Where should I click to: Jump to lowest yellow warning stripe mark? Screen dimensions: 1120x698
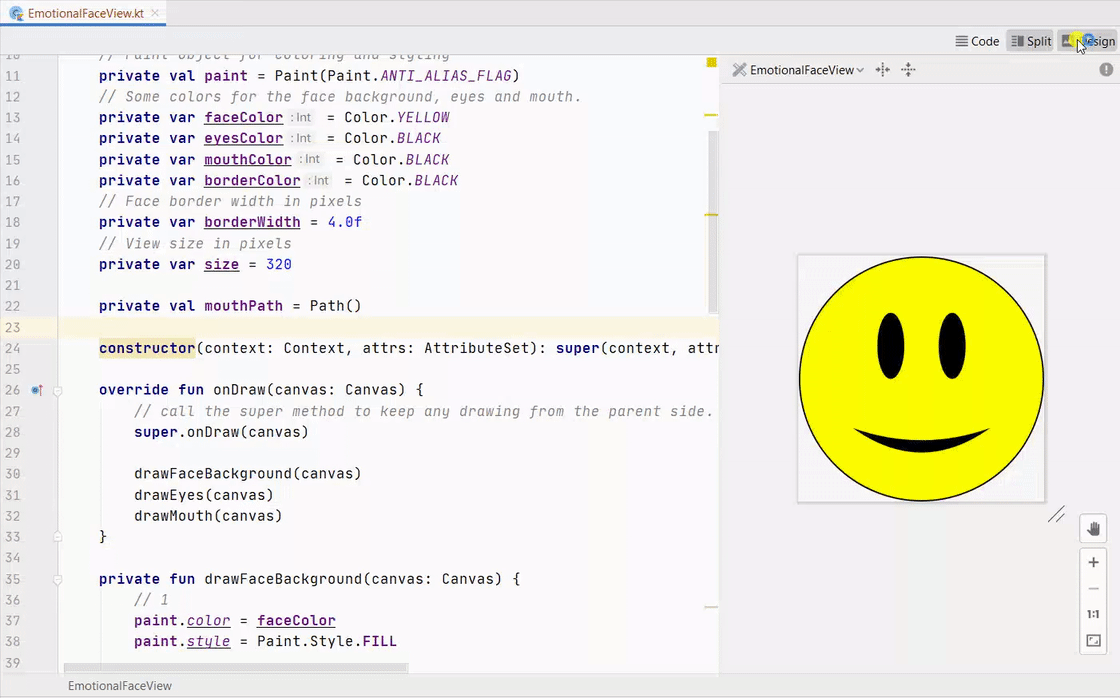[711, 607]
